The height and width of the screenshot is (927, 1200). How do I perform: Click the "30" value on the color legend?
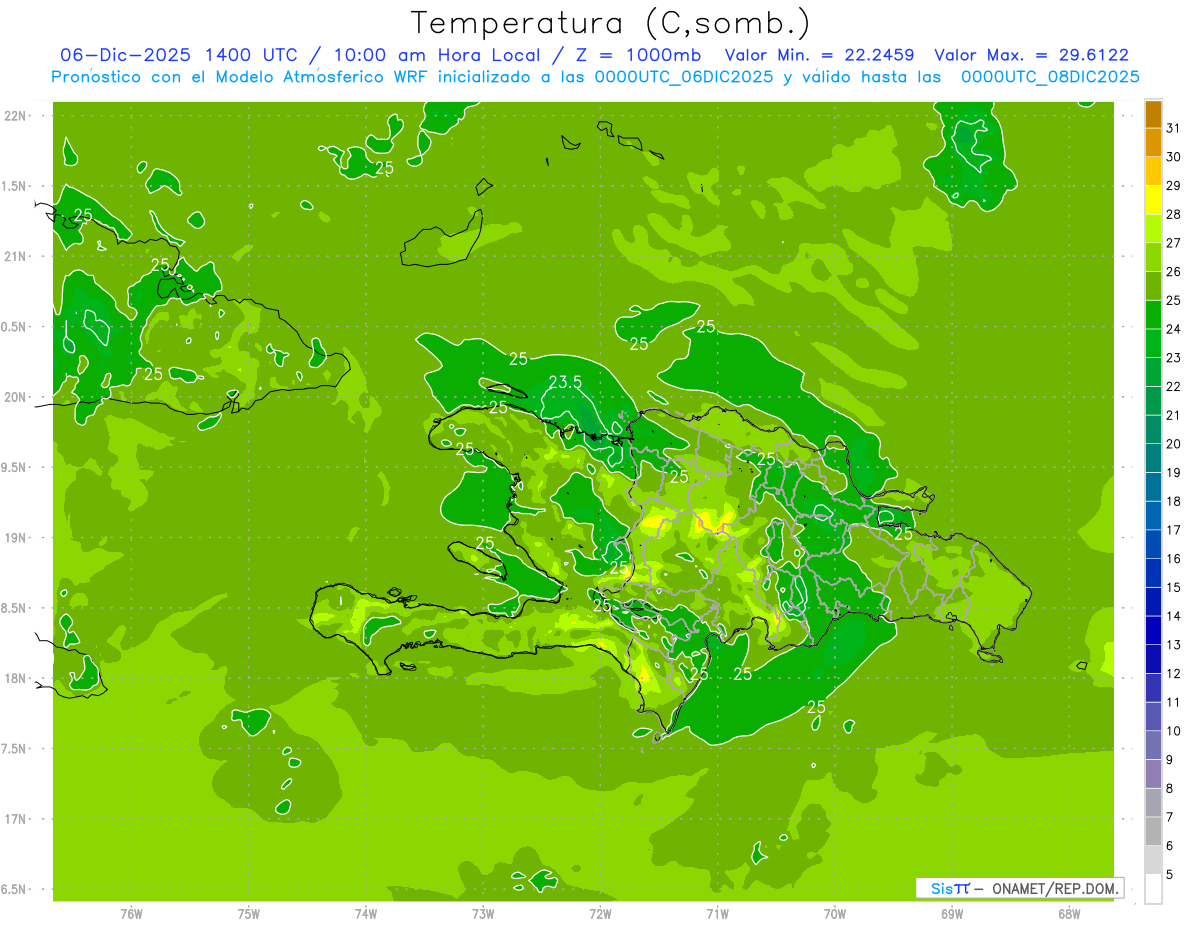(1174, 157)
